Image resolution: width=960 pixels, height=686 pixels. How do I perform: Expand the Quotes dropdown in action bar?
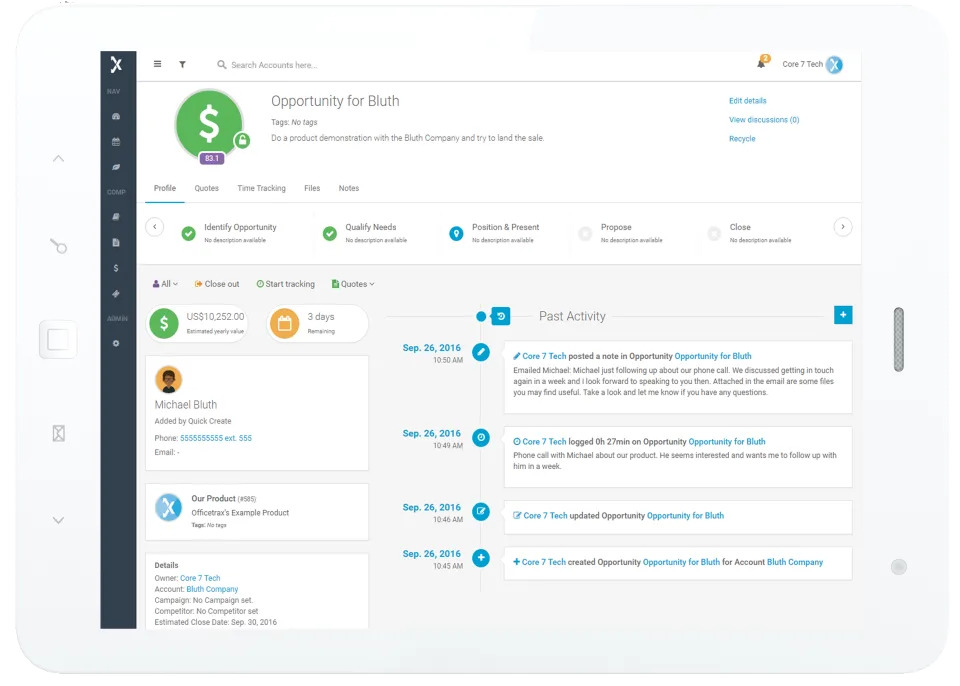pyautogui.click(x=353, y=284)
